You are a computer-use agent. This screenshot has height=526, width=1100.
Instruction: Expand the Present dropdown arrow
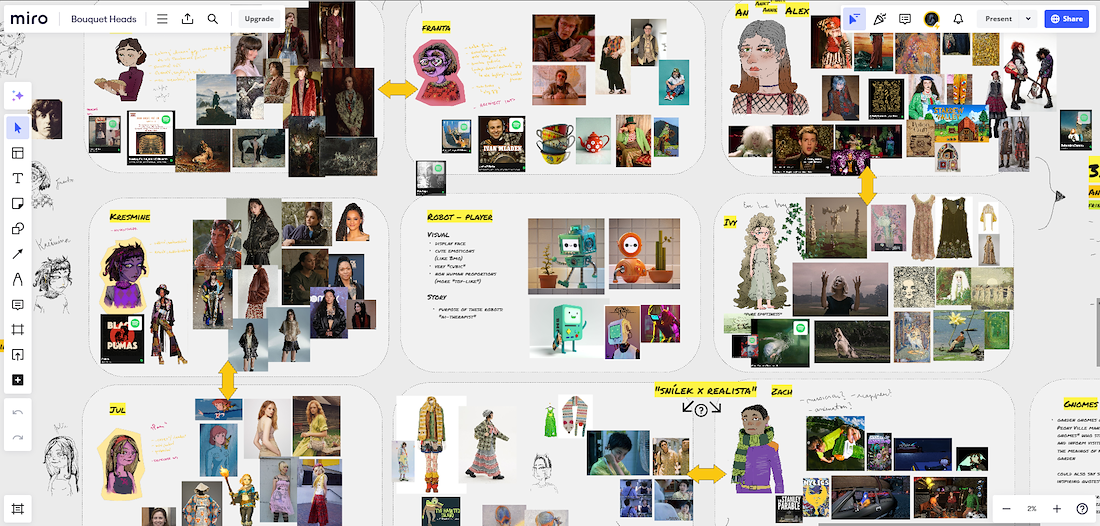pyautogui.click(x=1028, y=19)
